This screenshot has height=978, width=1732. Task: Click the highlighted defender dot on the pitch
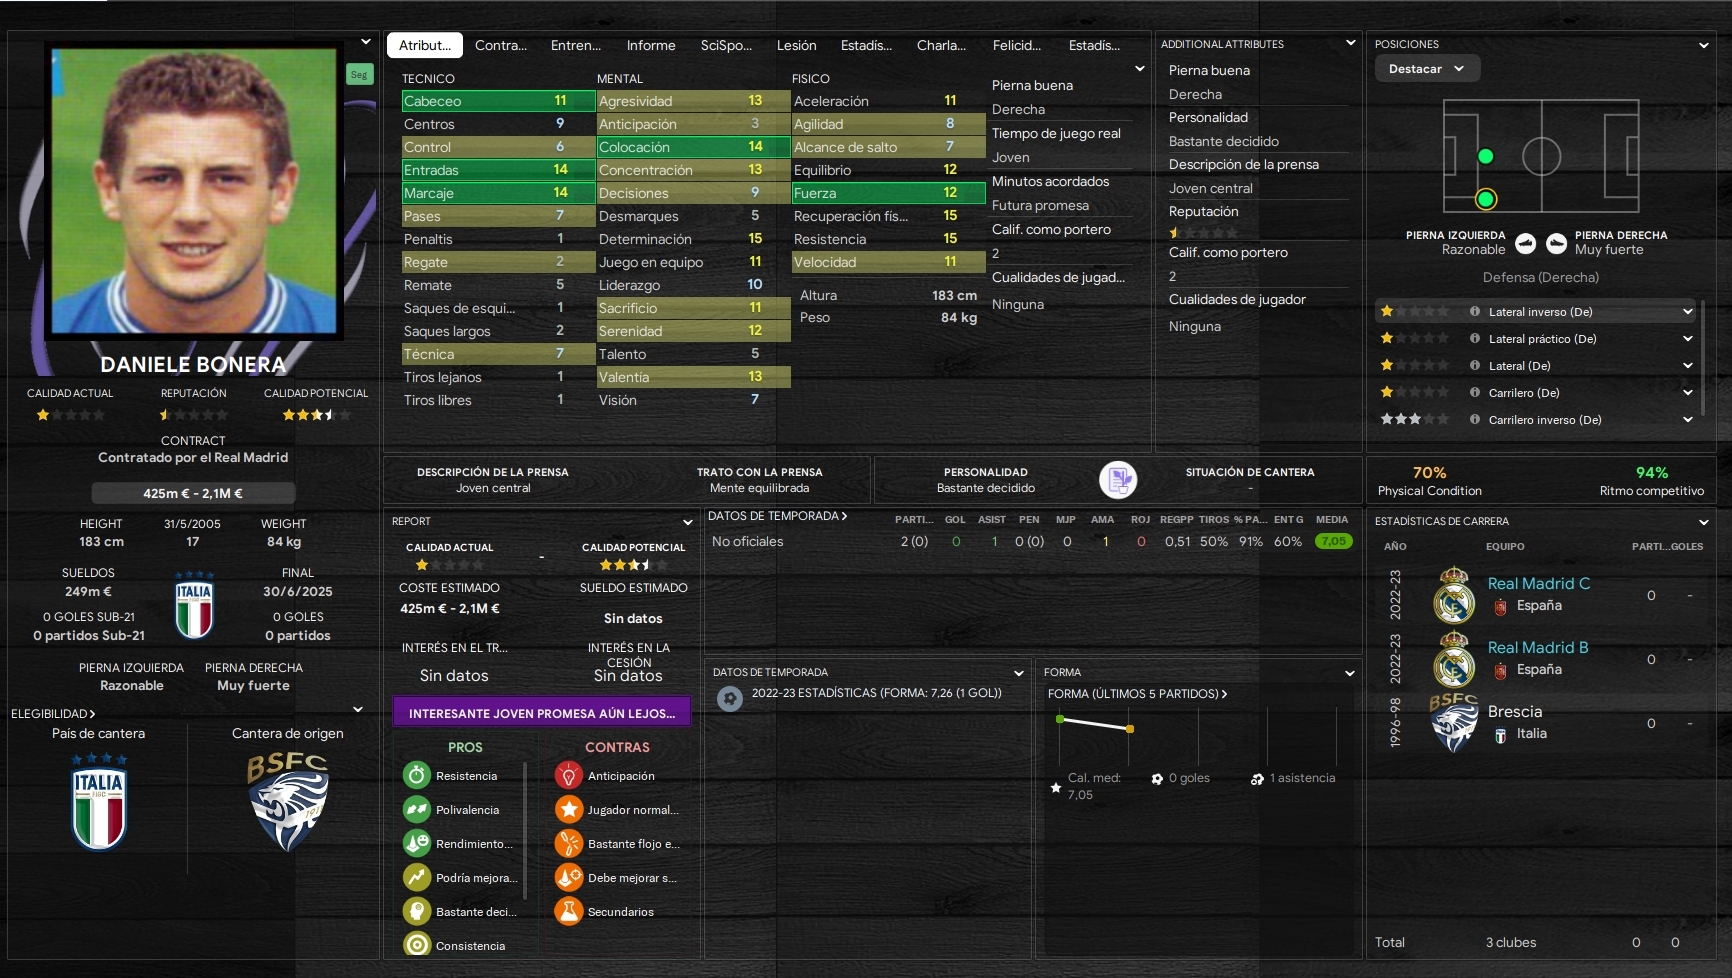click(1486, 199)
